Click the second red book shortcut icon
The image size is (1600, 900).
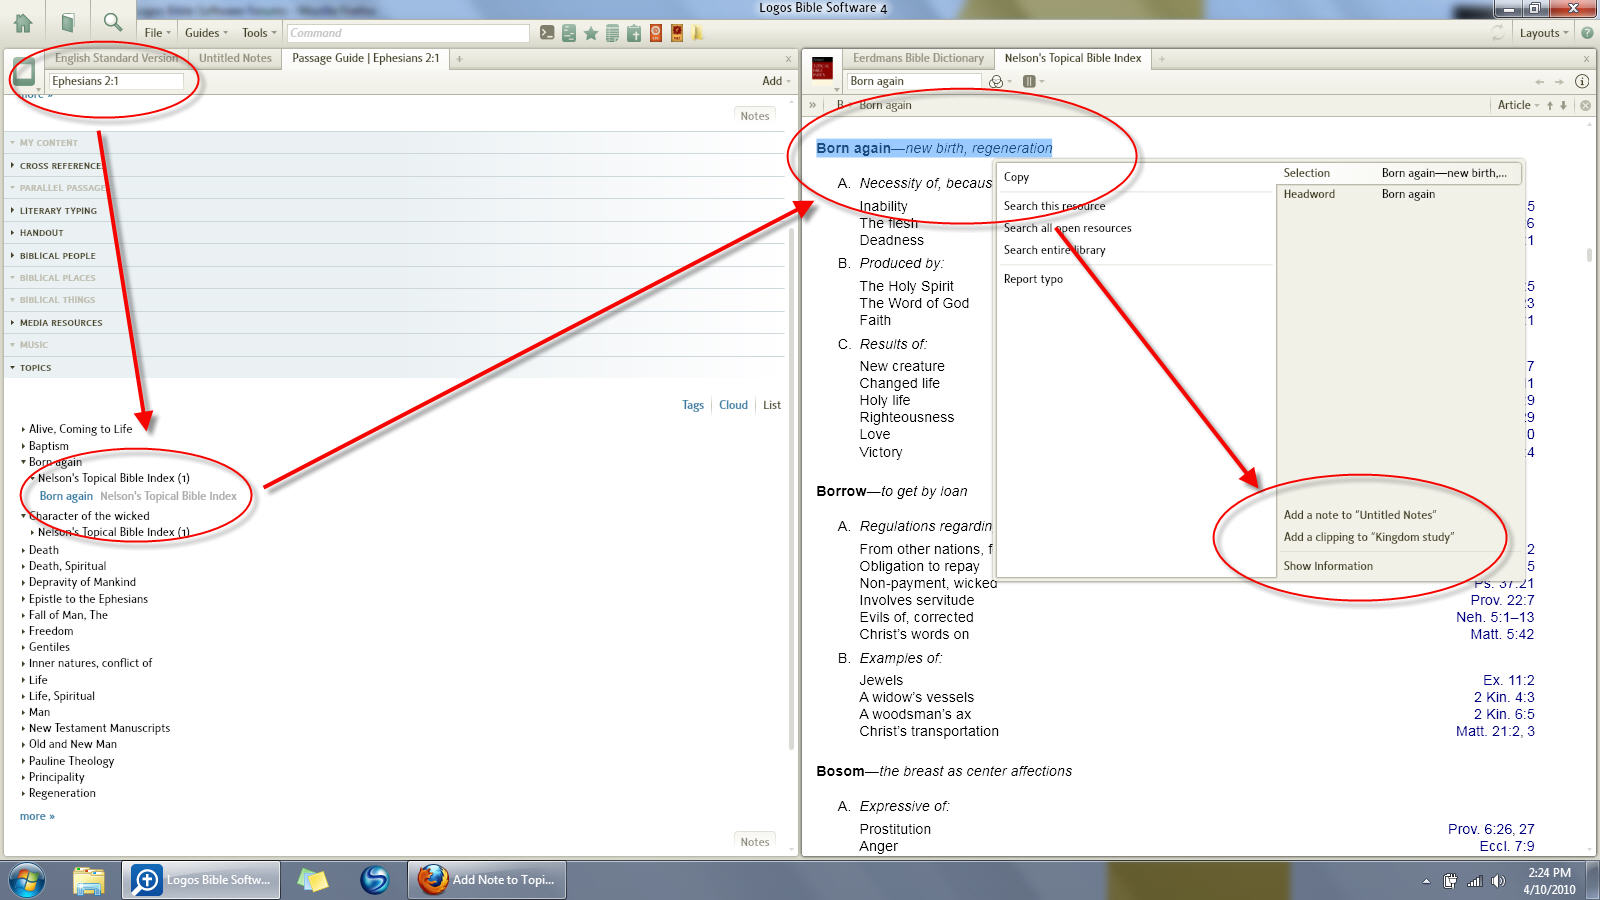pos(677,33)
